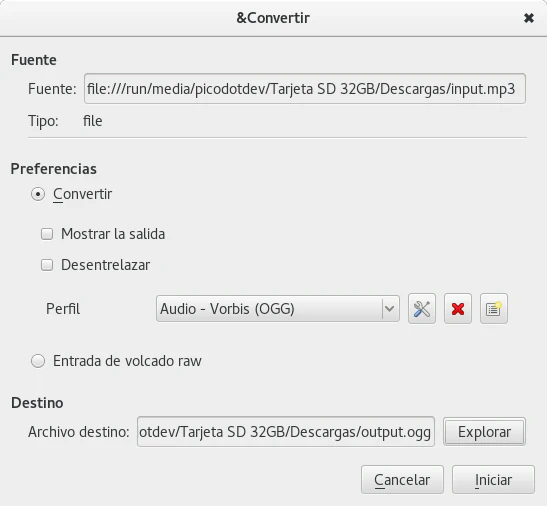Tick the Desentrelazar checkbox
This screenshot has height=506, width=547.
[47, 265]
